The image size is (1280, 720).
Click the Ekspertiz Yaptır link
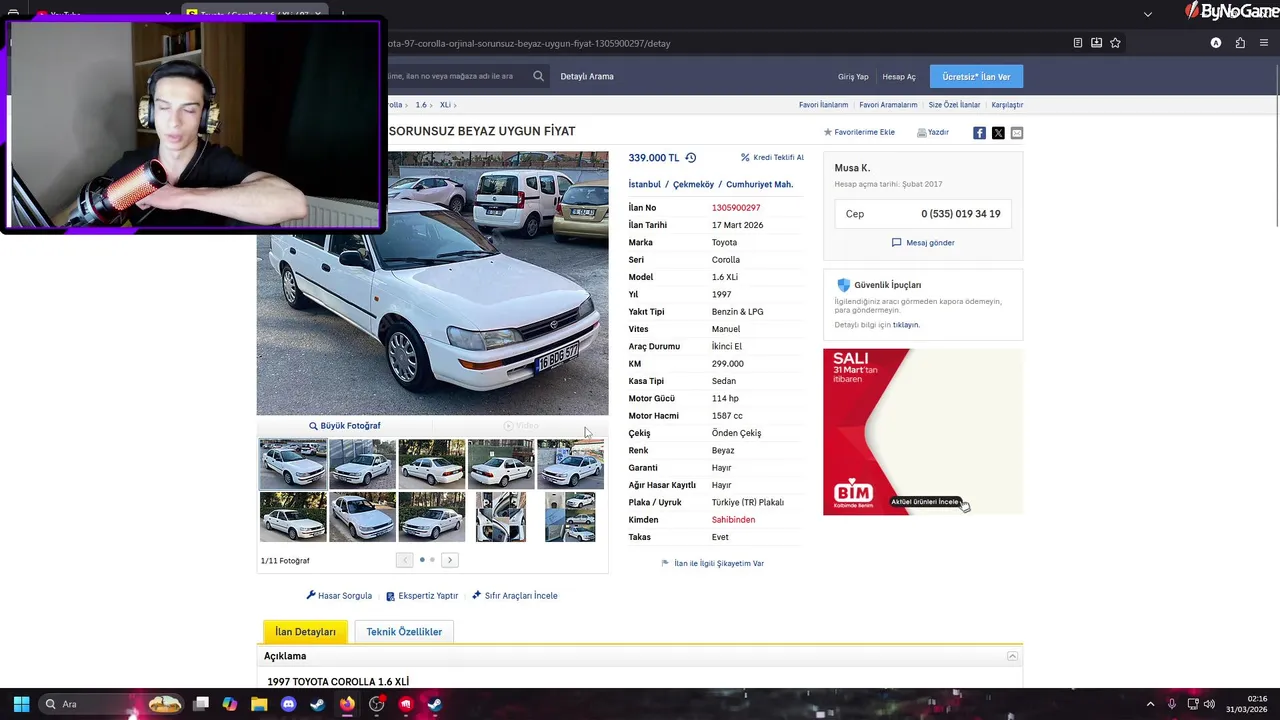(422, 596)
